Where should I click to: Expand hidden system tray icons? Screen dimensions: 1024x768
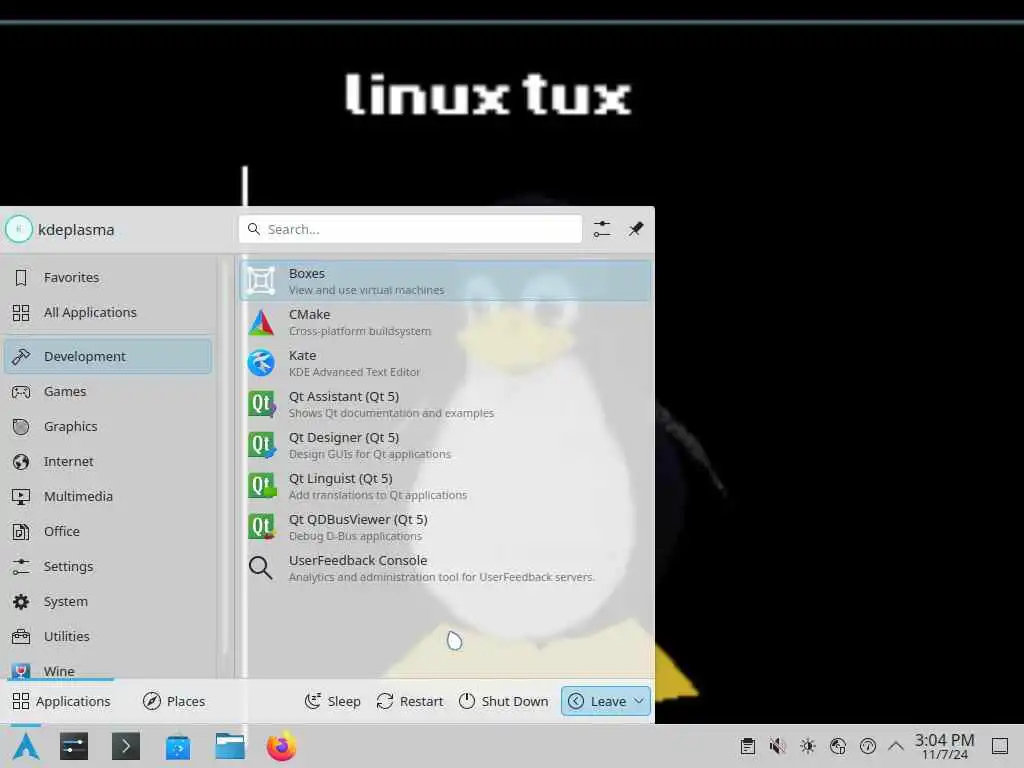[x=896, y=746]
